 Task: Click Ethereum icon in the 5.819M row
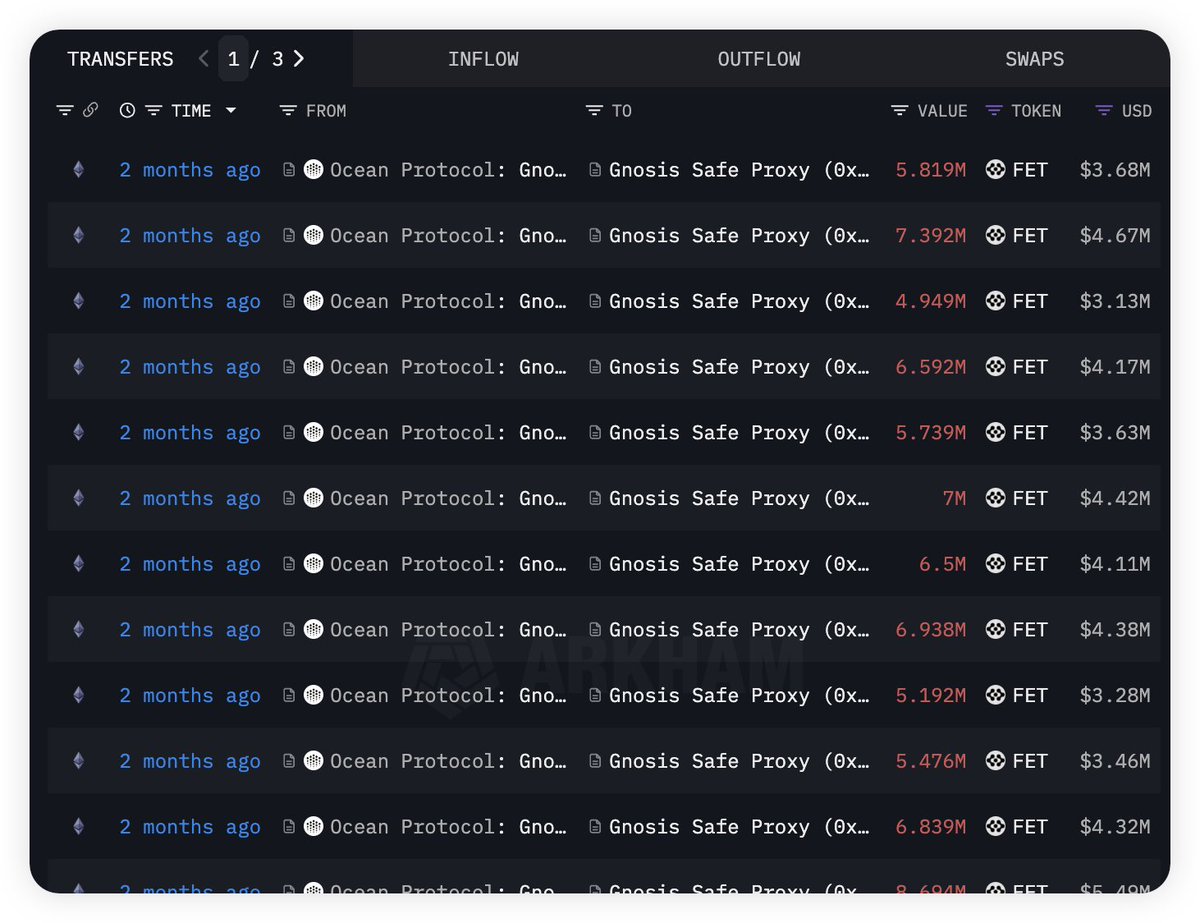click(x=78, y=170)
